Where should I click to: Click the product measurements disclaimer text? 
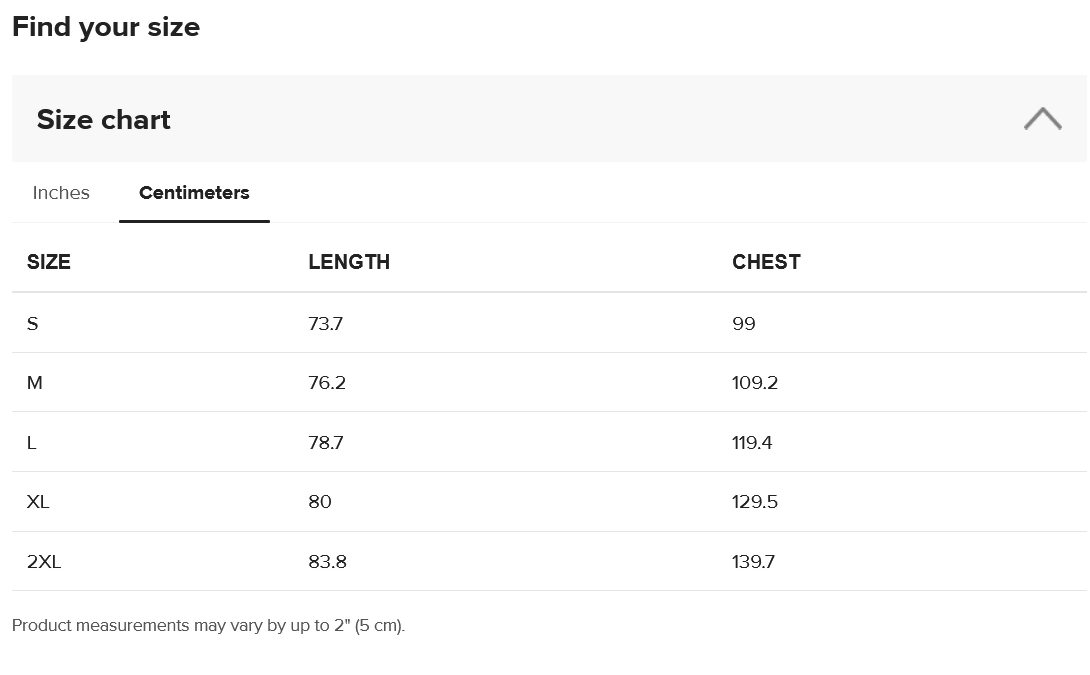click(x=208, y=626)
